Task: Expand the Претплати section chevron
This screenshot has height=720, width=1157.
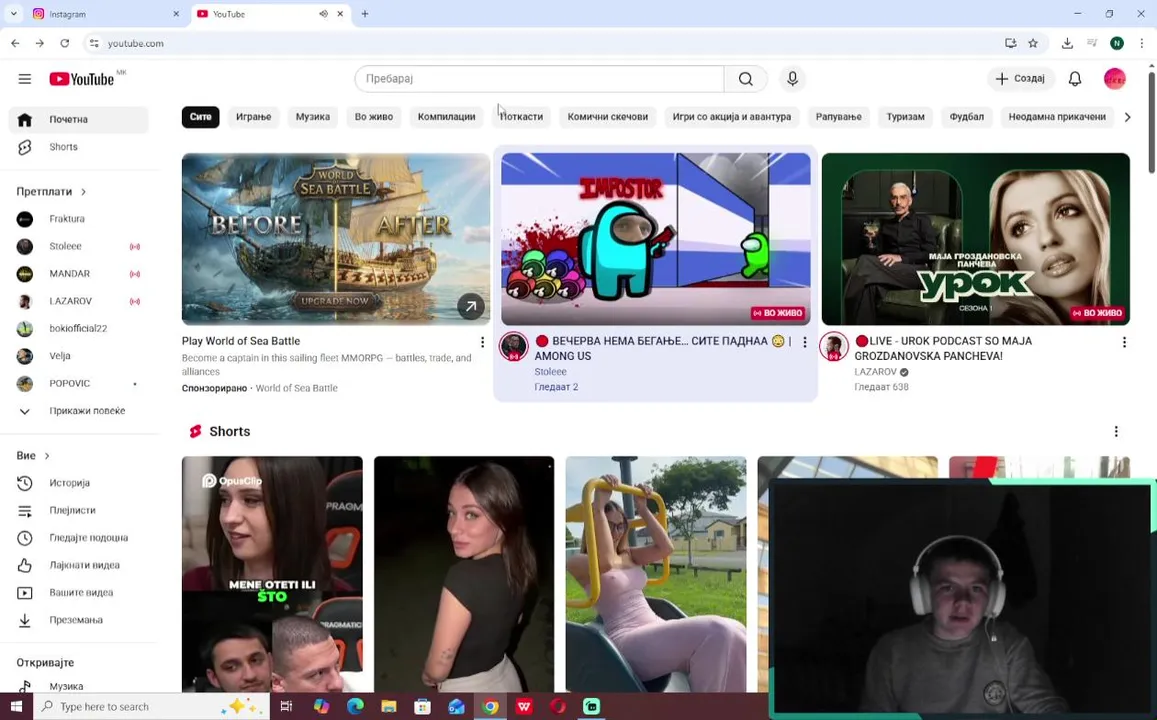Action: tap(83, 192)
